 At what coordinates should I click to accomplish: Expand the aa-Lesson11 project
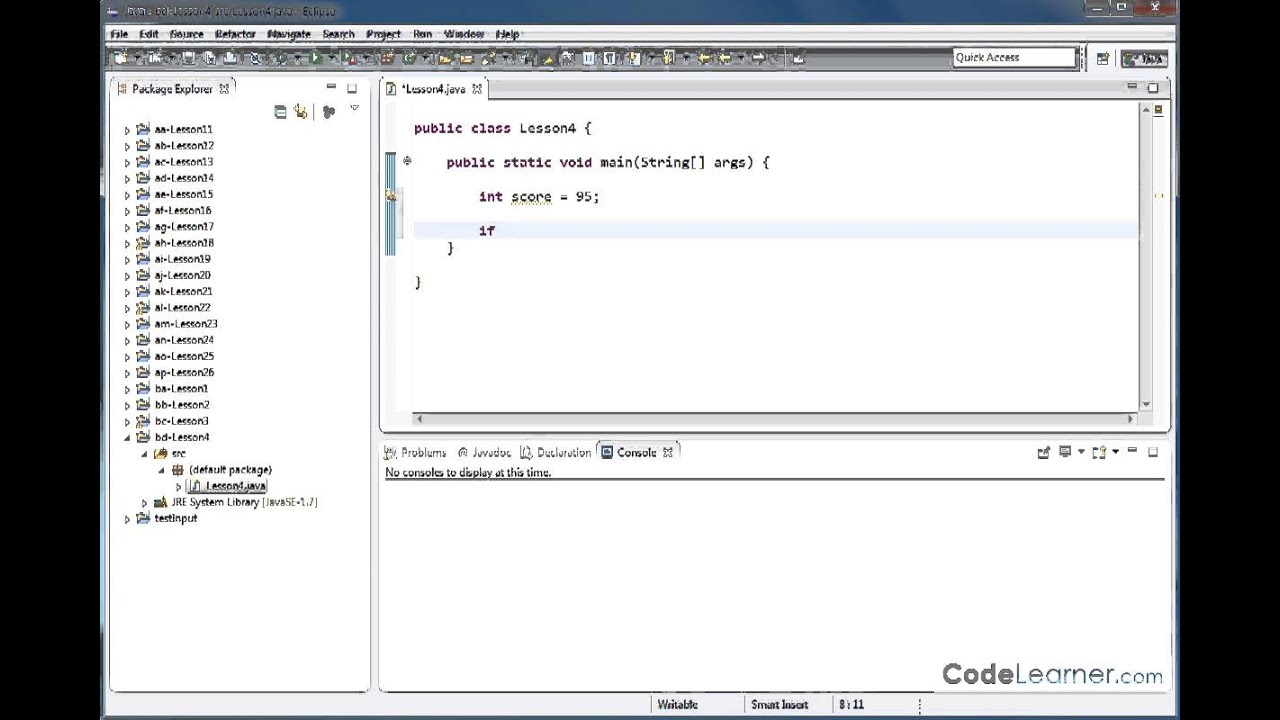pyautogui.click(x=127, y=130)
